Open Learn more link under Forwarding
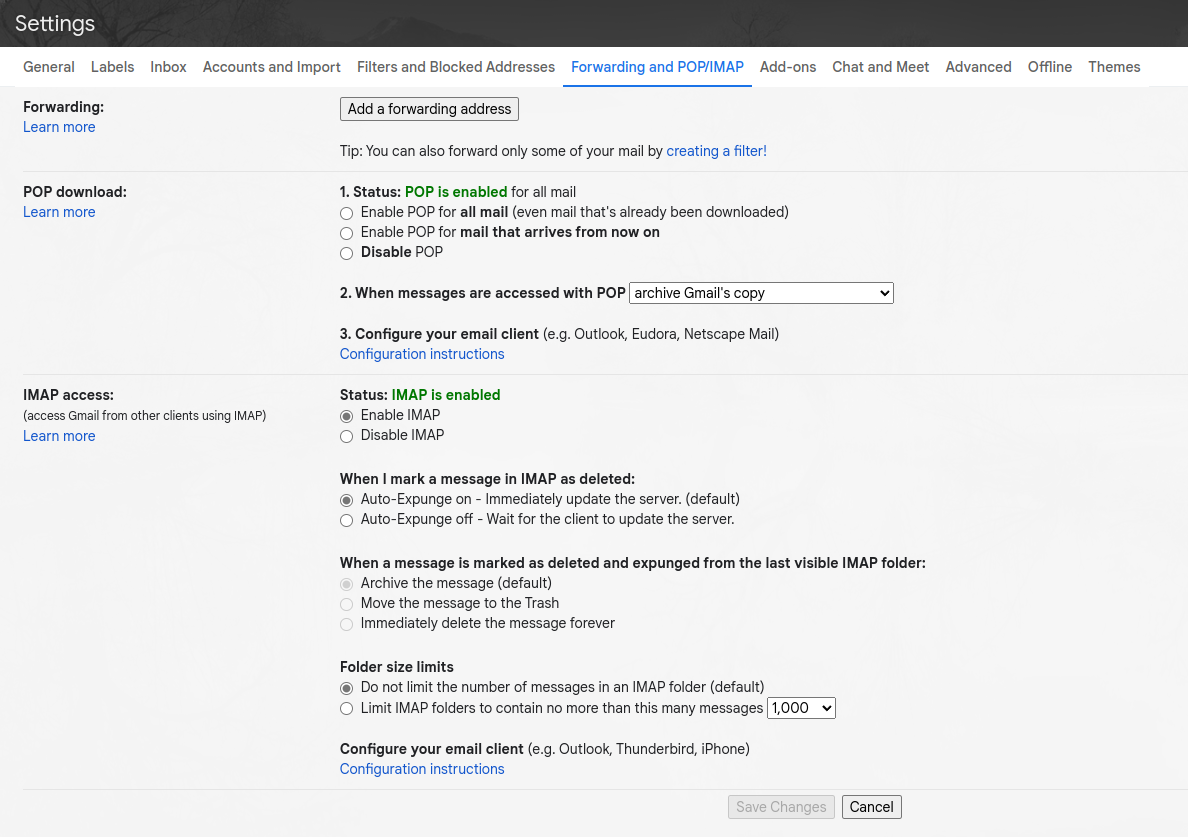This screenshot has width=1188, height=837. coord(59,127)
